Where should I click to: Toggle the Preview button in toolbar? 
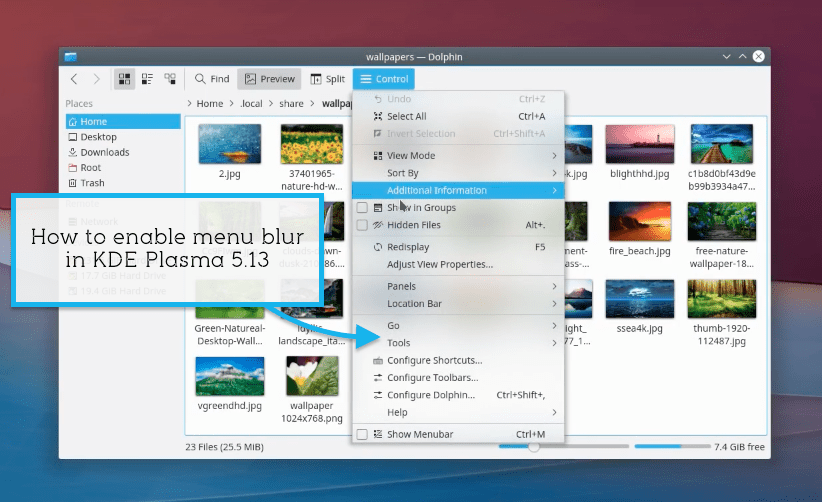click(x=269, y=79)
